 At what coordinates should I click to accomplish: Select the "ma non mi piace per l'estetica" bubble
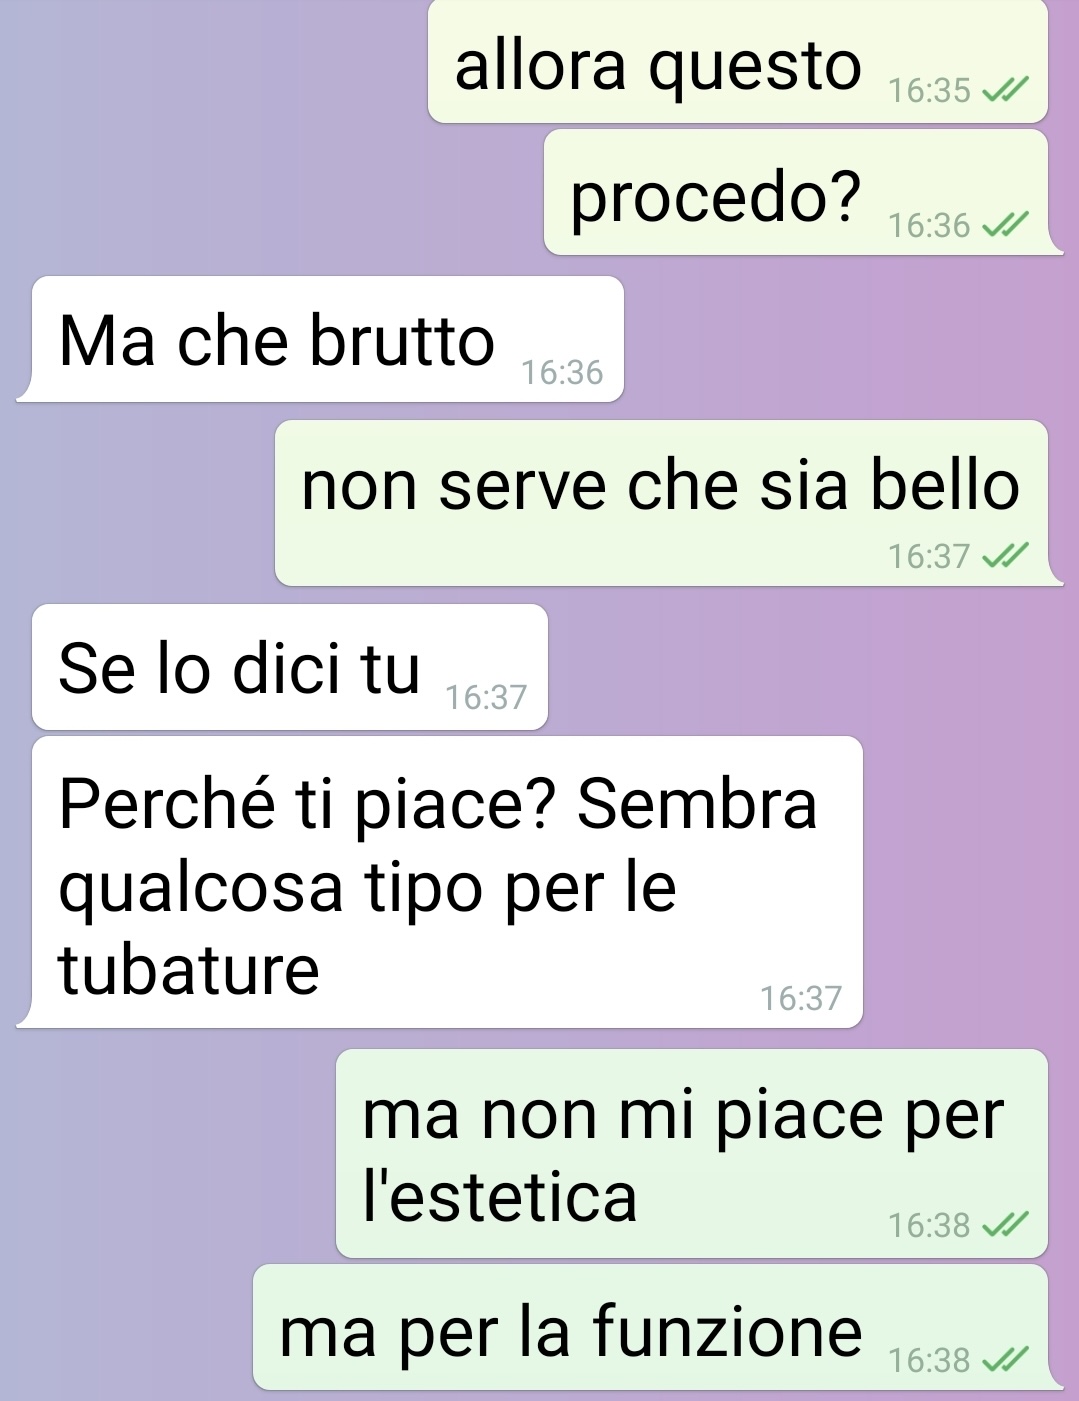coord(692,1153)
